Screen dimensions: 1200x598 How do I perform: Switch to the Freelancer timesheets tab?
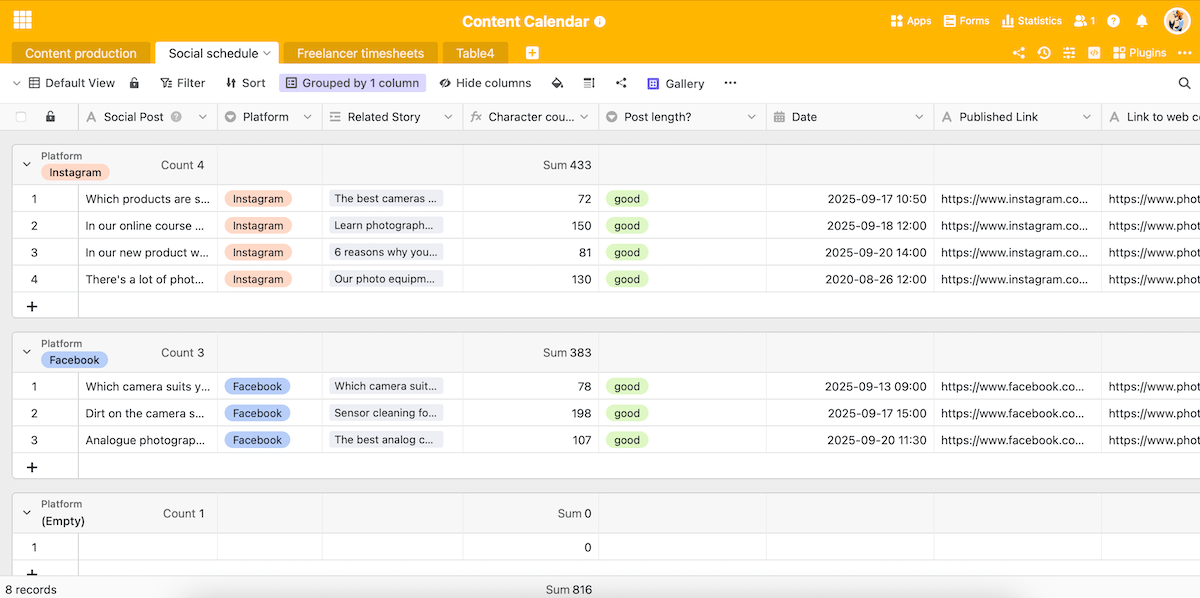(x=363, y=52)
